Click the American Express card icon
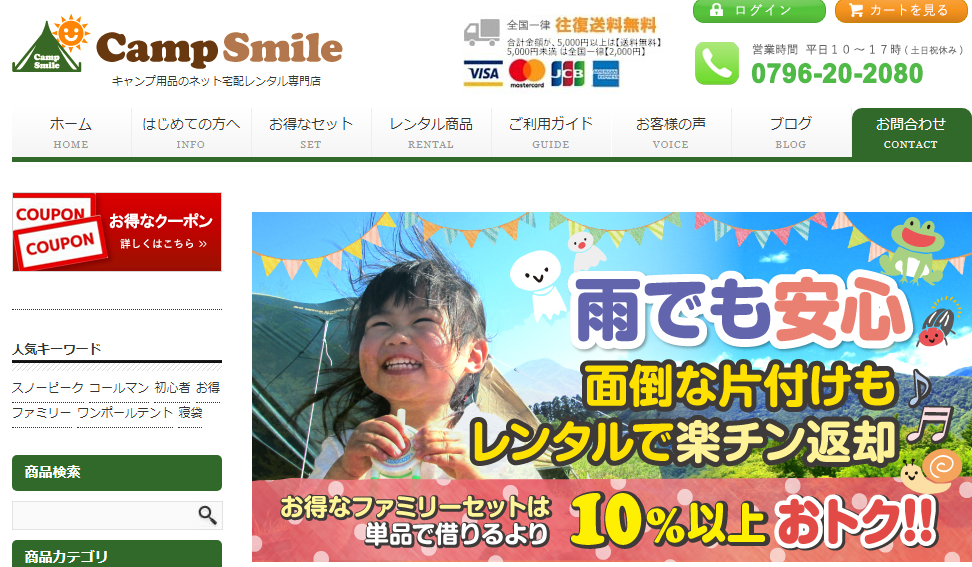 pos(605,74)
